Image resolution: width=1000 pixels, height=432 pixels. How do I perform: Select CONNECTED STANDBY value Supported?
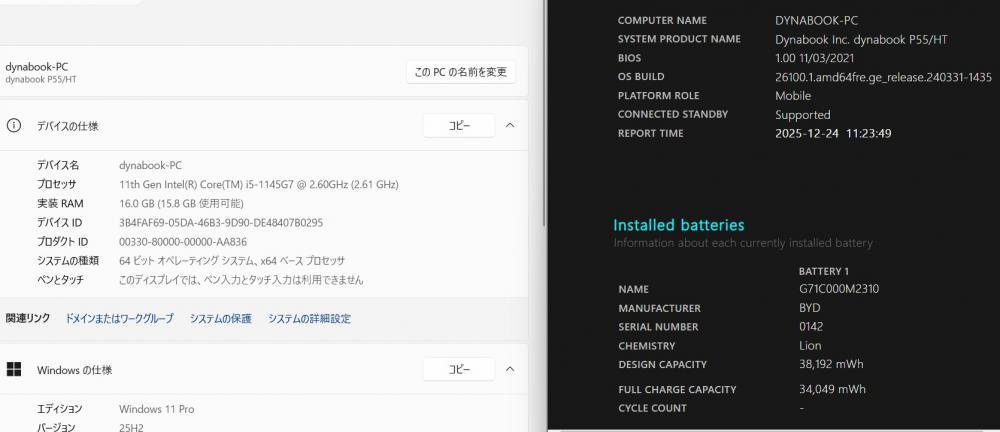802,115
